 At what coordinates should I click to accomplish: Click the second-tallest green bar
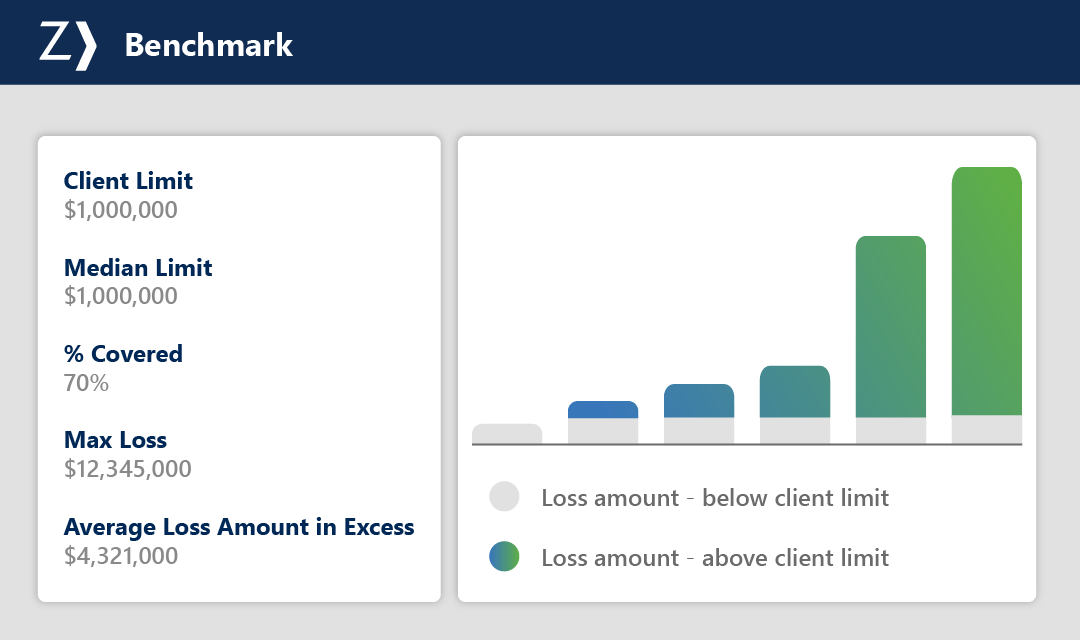(890, 326)
